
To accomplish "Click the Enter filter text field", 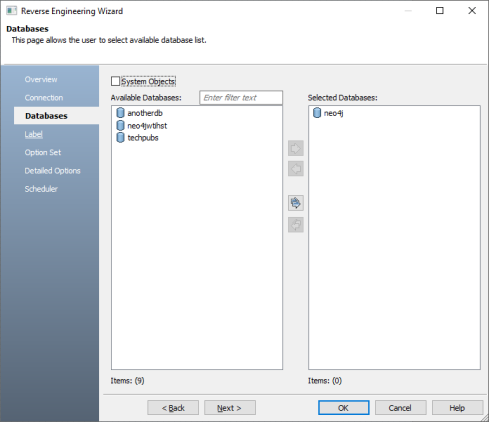I will click(241, 98).
